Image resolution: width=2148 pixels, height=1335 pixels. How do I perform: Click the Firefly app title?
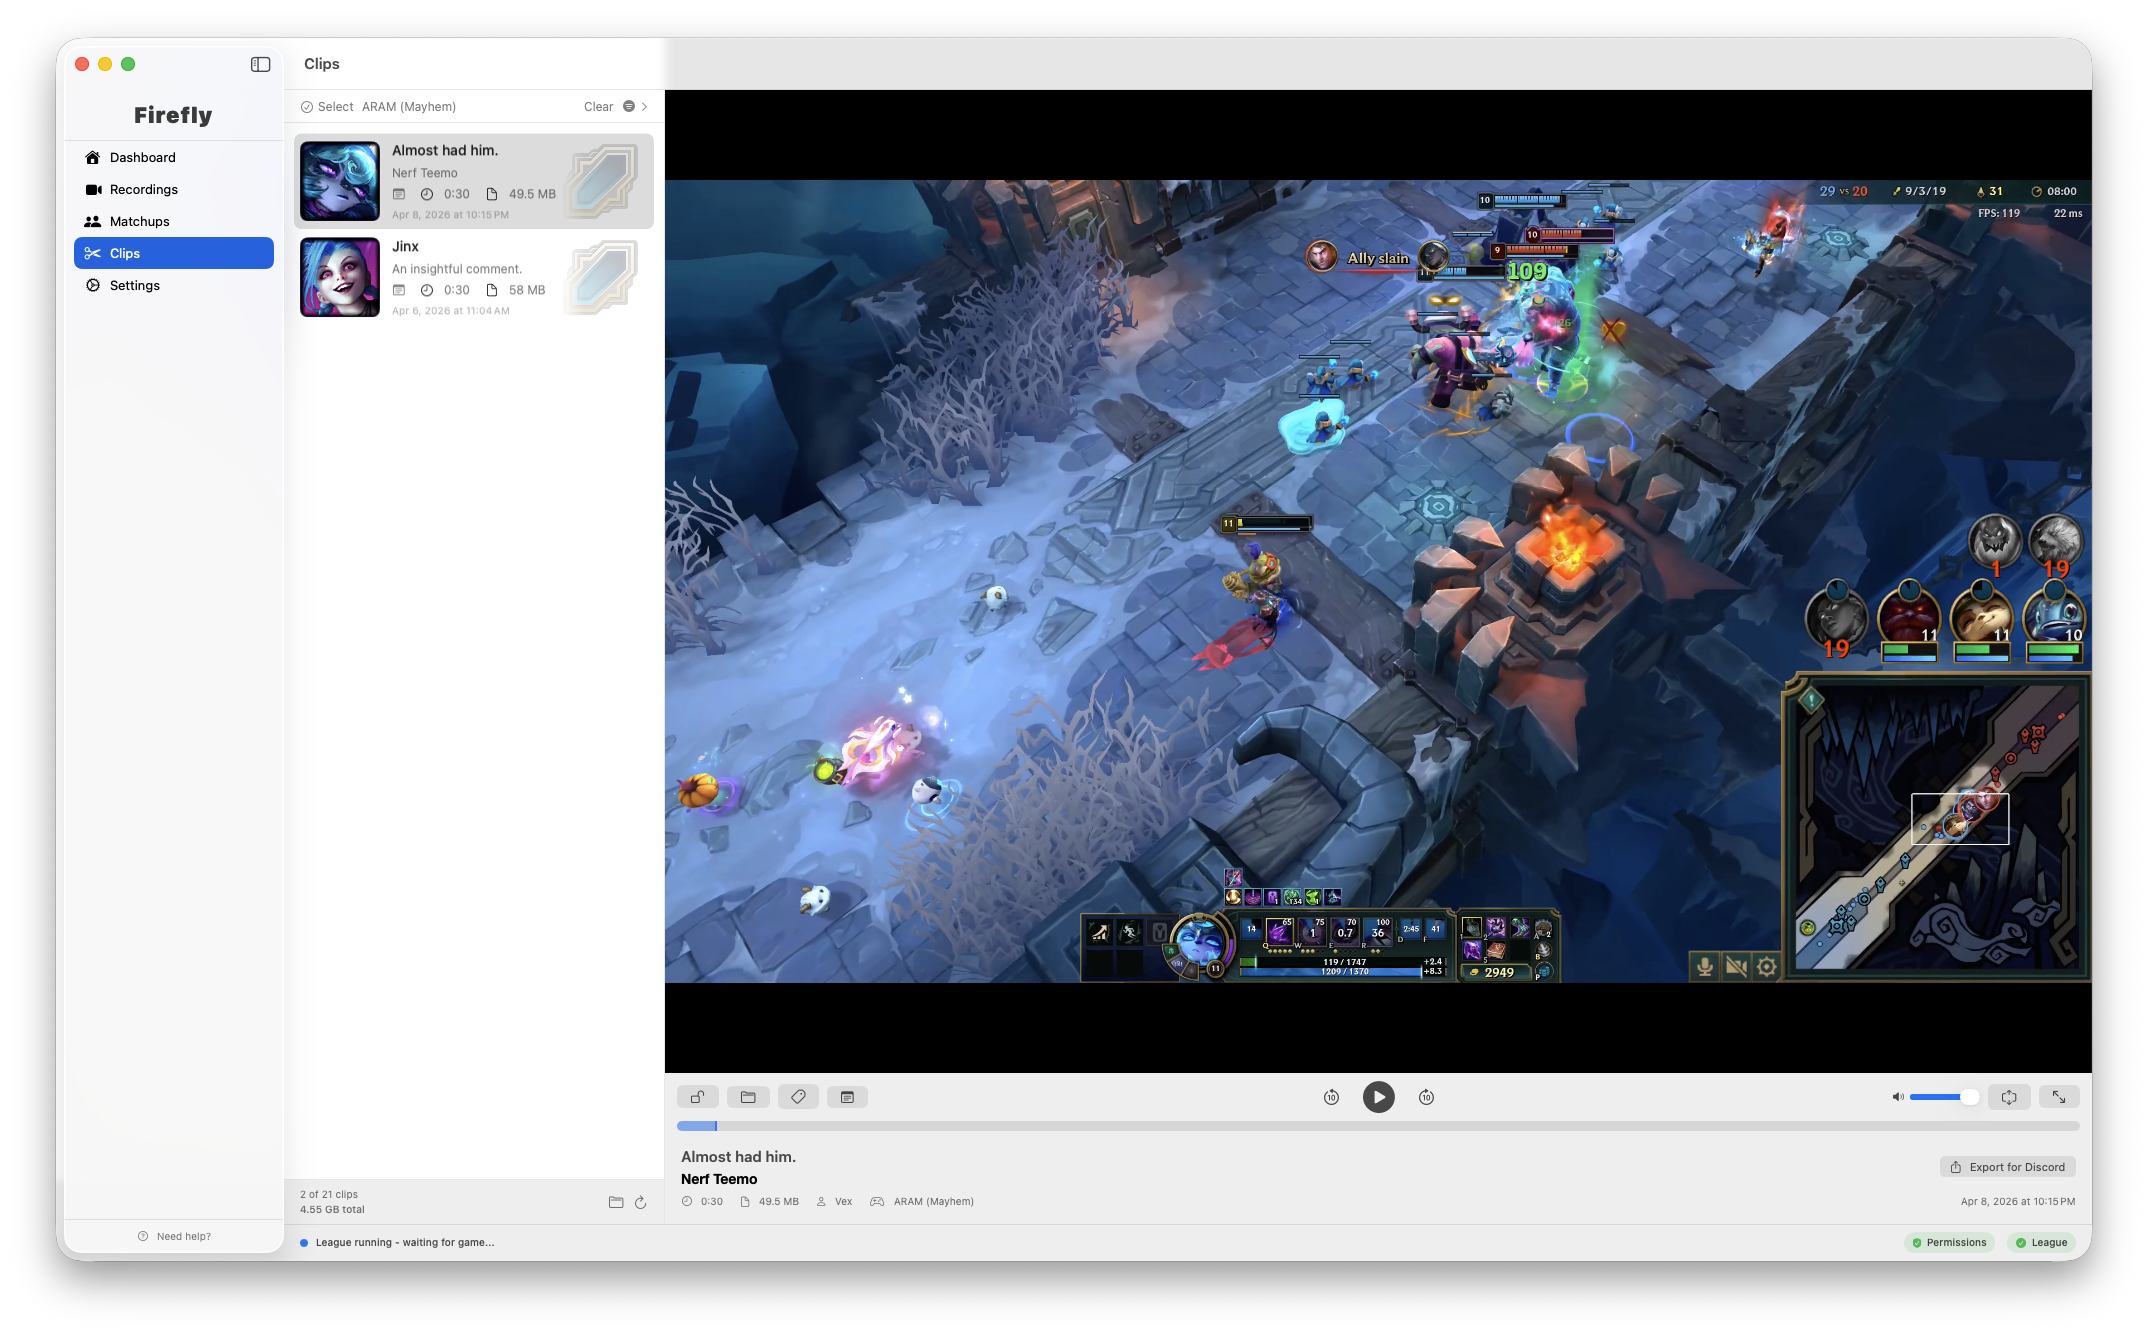(173, 115)
